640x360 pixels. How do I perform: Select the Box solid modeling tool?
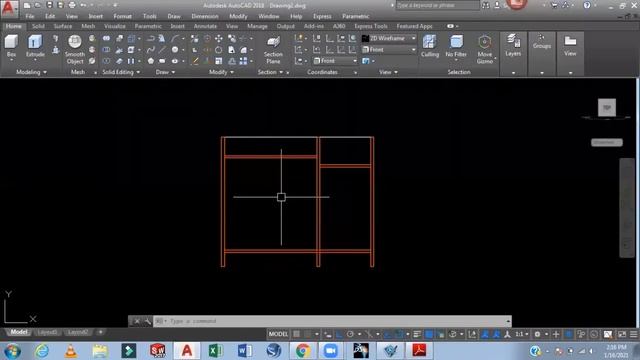[x=11, y=45]
